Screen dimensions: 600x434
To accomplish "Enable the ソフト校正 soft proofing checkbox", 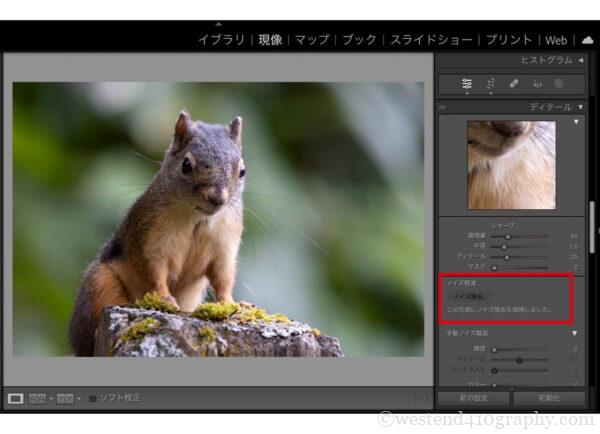I will (x=93, y=398).
